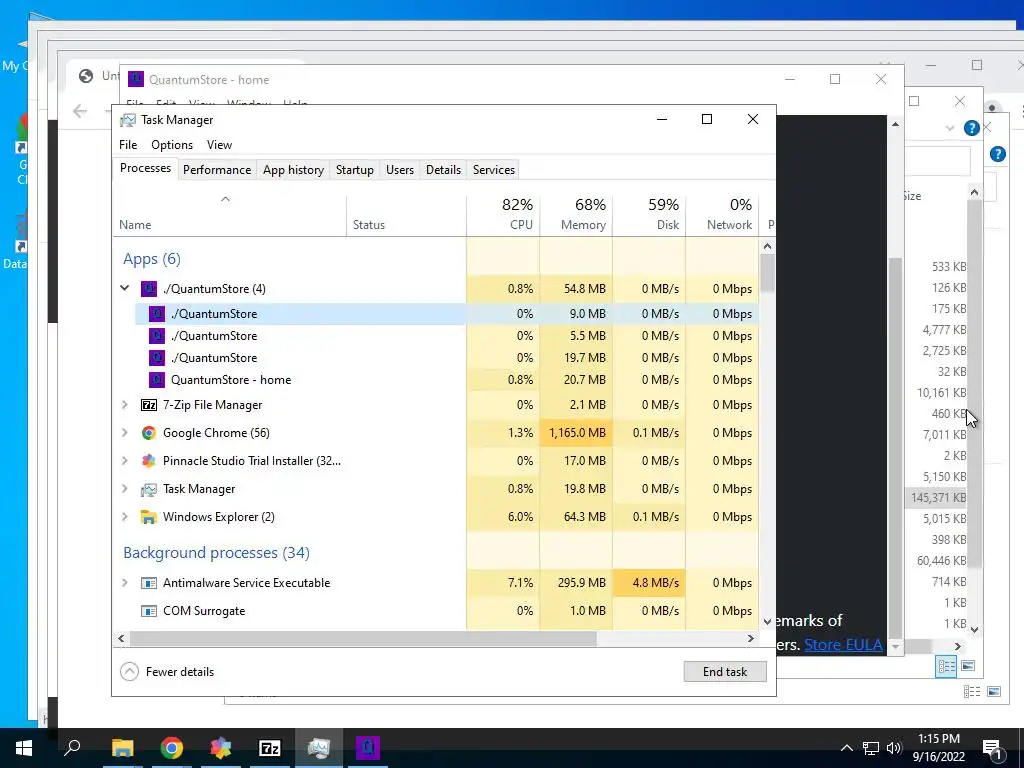1024x768 pixels.
Task: Click the Task Manager process row icon
Action: (x=149, y=488)
